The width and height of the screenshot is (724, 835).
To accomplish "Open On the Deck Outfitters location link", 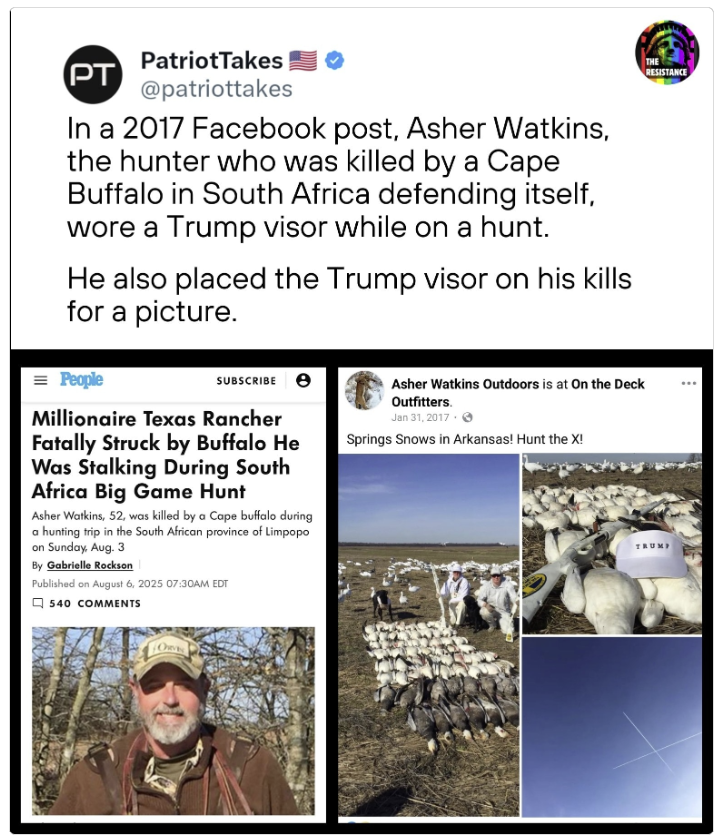I will pos(518,392).
